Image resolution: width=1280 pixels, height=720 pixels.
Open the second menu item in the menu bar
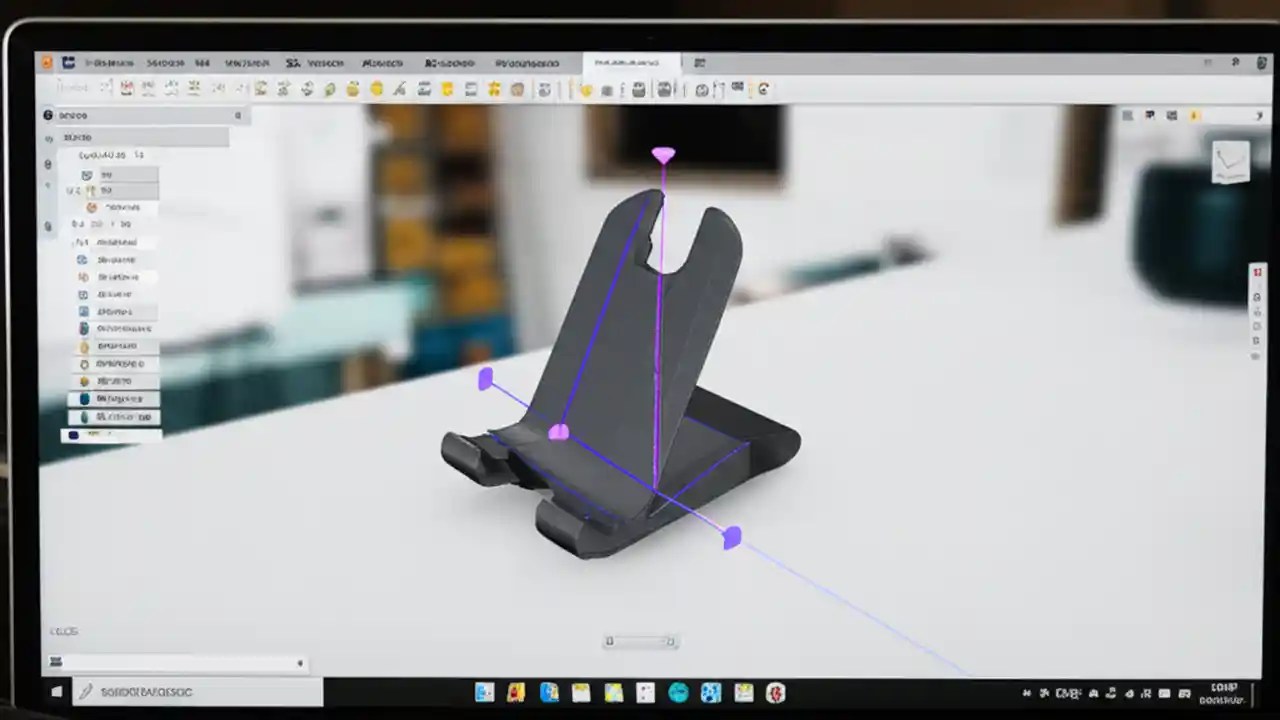pos(165,62)
